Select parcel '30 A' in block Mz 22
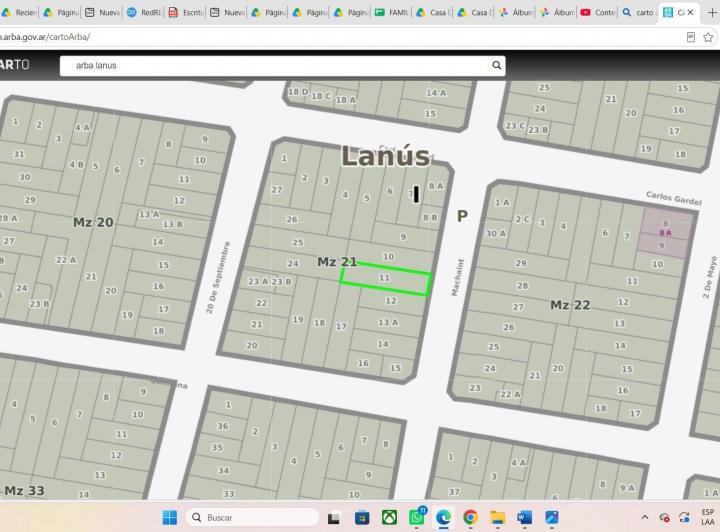Viewport: 720px width, 532px height. coord(496,233)
